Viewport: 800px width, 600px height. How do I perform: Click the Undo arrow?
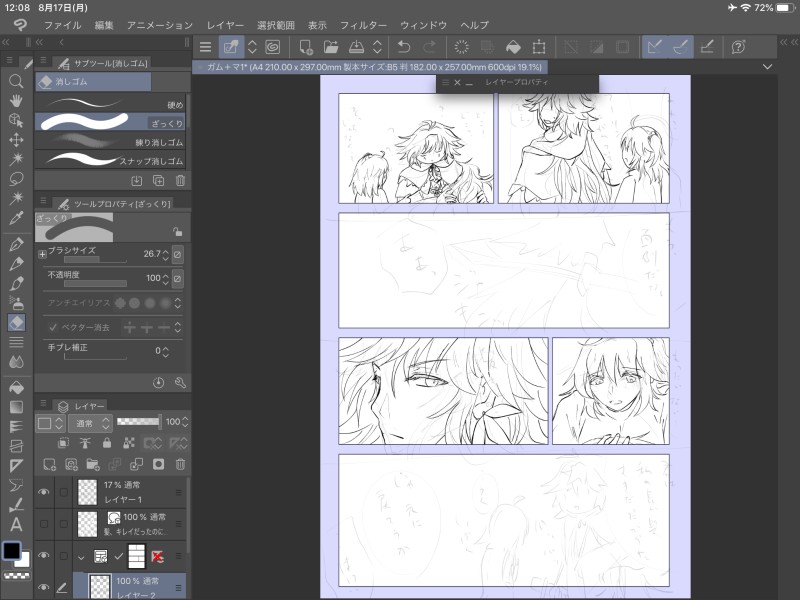[404, 47]
